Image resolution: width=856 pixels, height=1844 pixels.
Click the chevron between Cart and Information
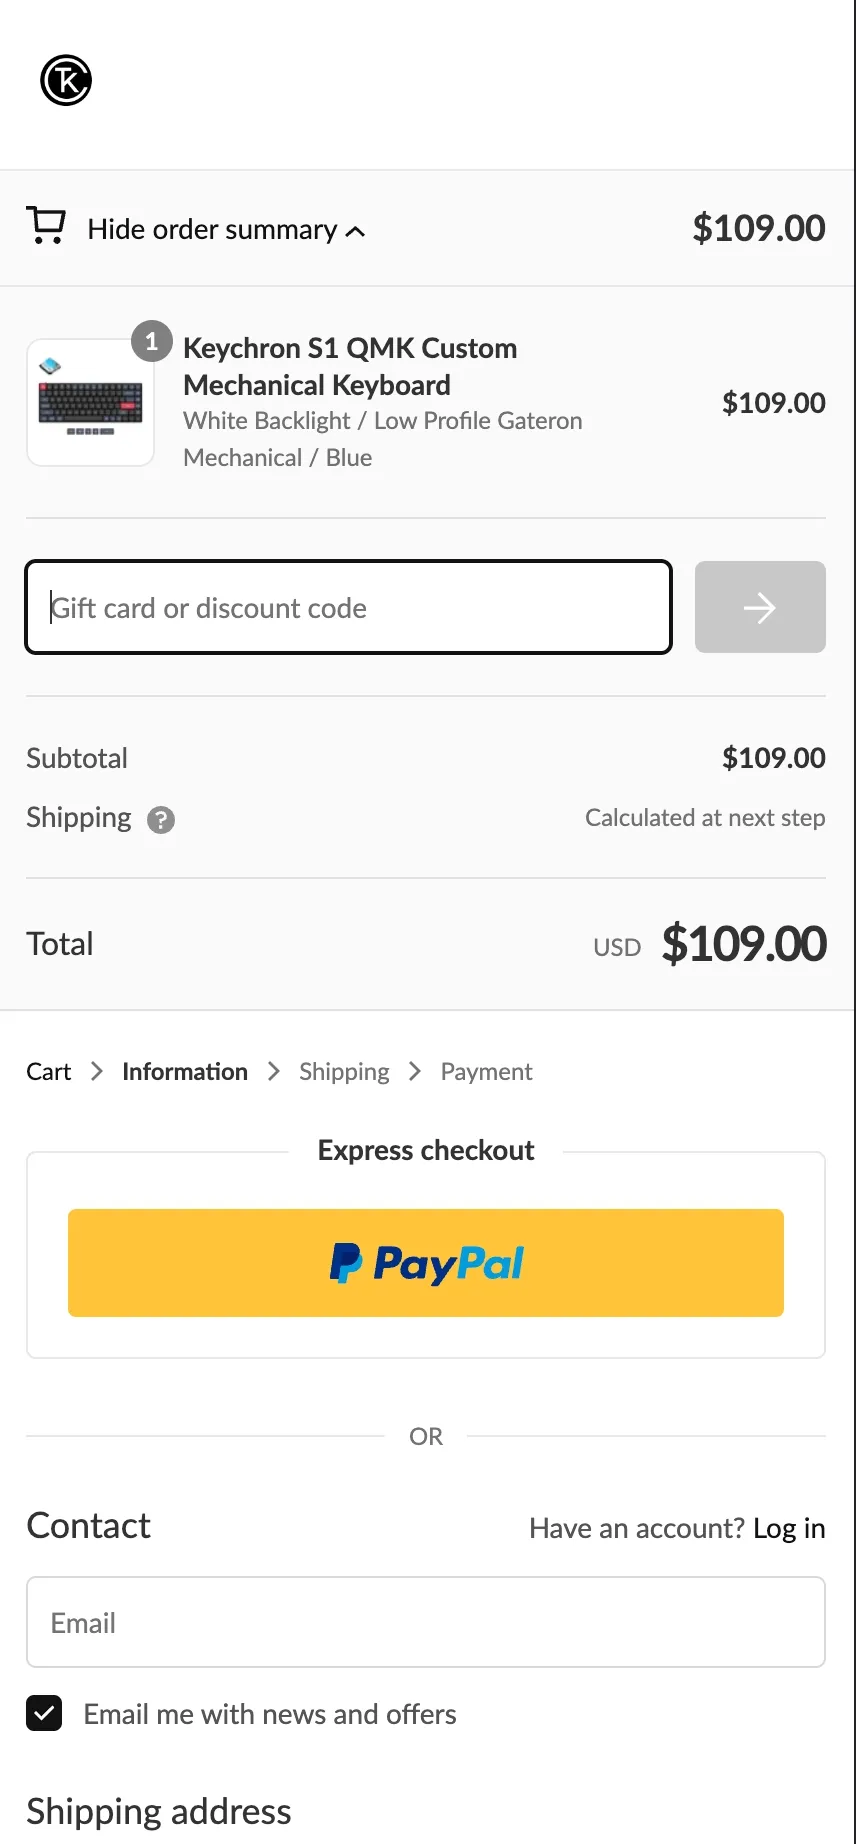pyautogui.click(x=96, y=1071)
